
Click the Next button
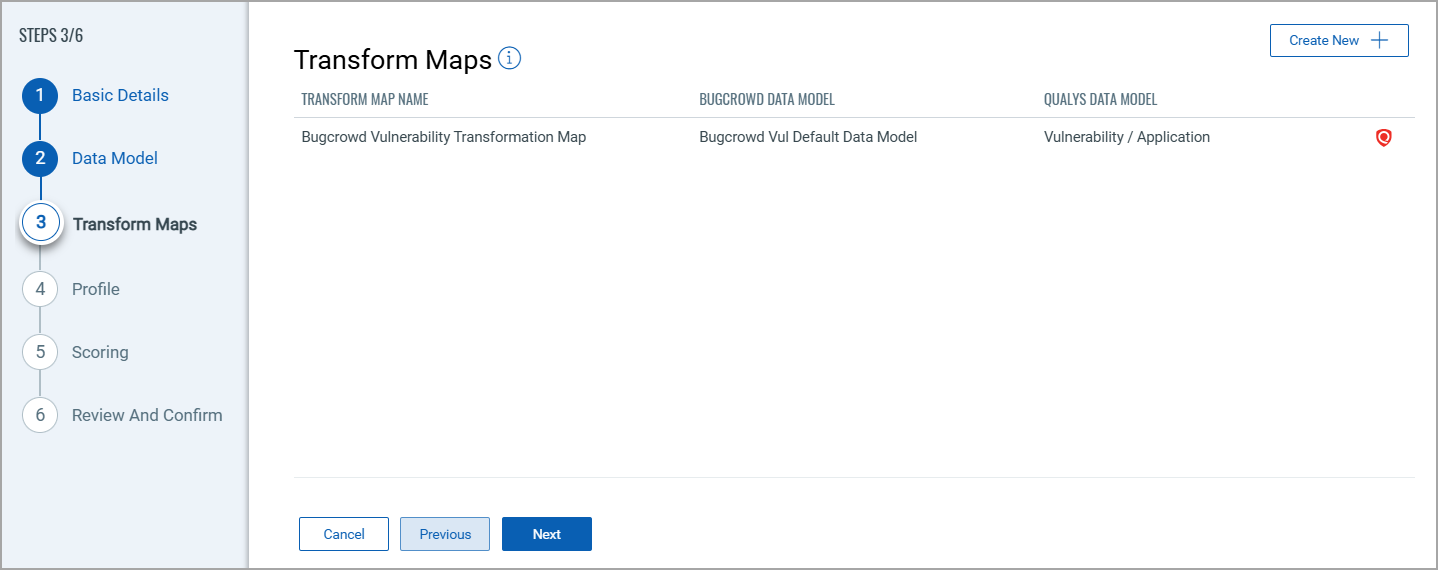[547, 534]
